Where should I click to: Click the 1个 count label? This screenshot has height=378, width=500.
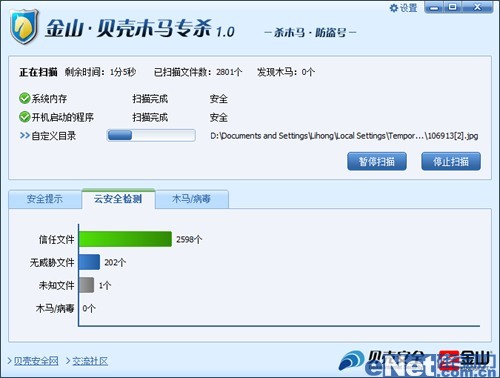(x=105, y=285)
